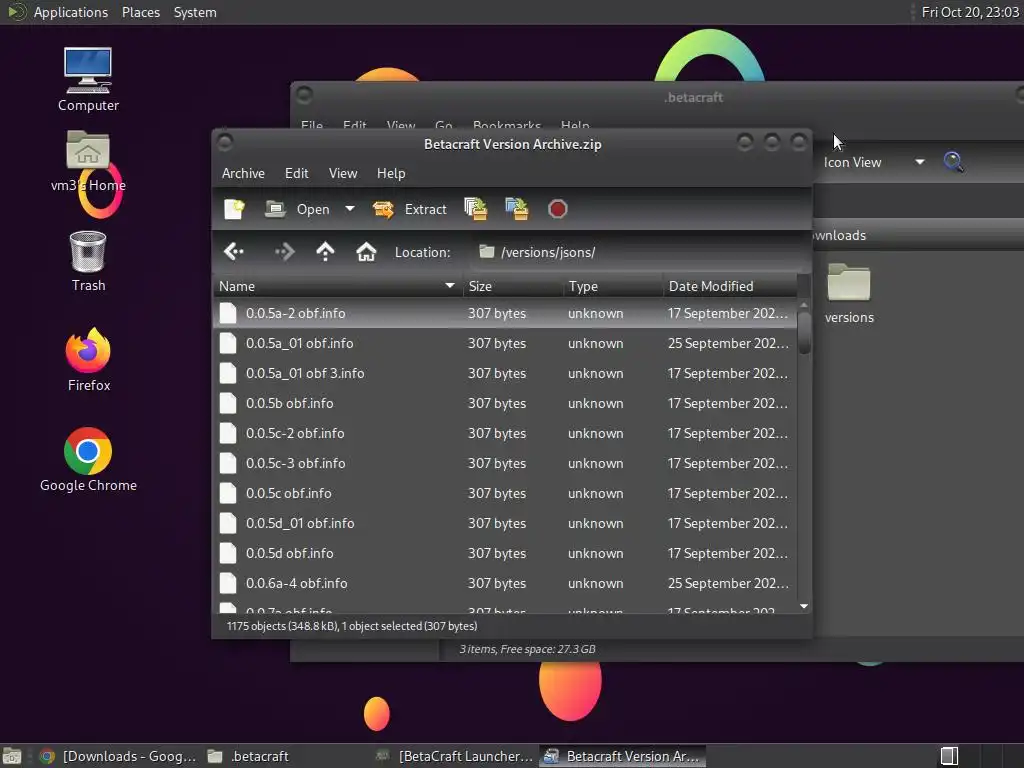Viewport: 1024px width, 768px height.
Task: Sort by the Type column header
Action: (613, 286)
